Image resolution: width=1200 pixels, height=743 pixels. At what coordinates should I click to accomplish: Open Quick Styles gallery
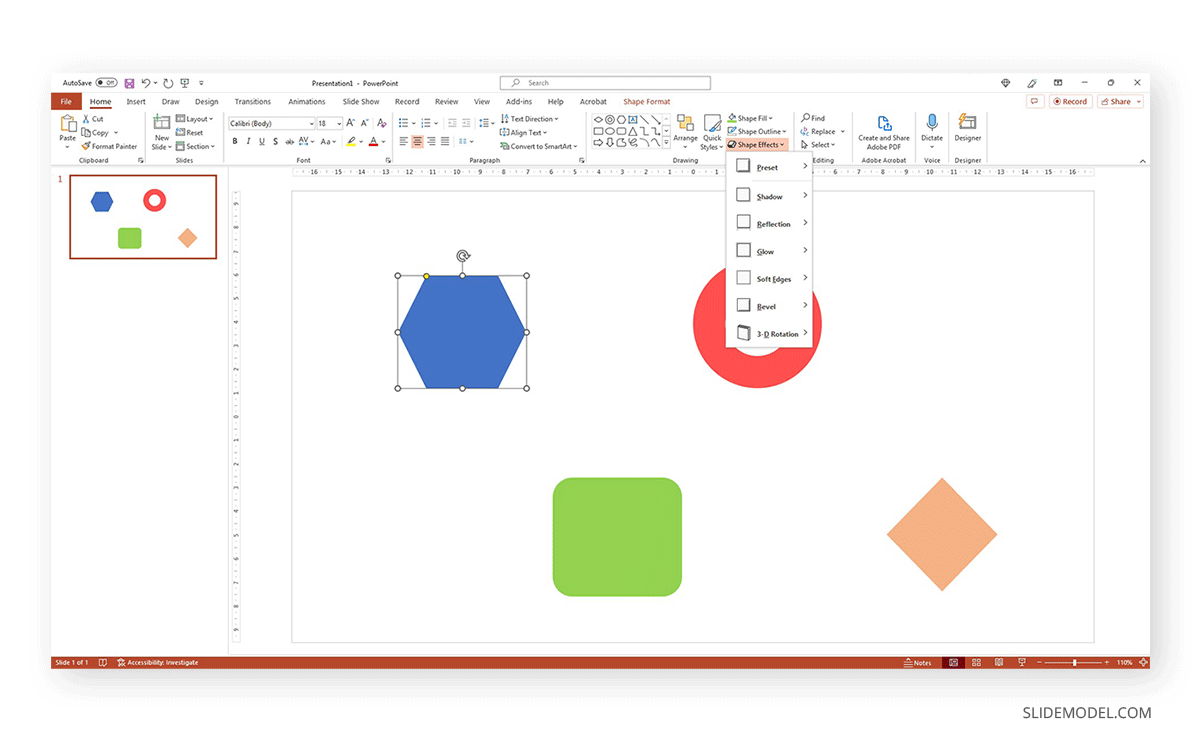coord(712,131)
